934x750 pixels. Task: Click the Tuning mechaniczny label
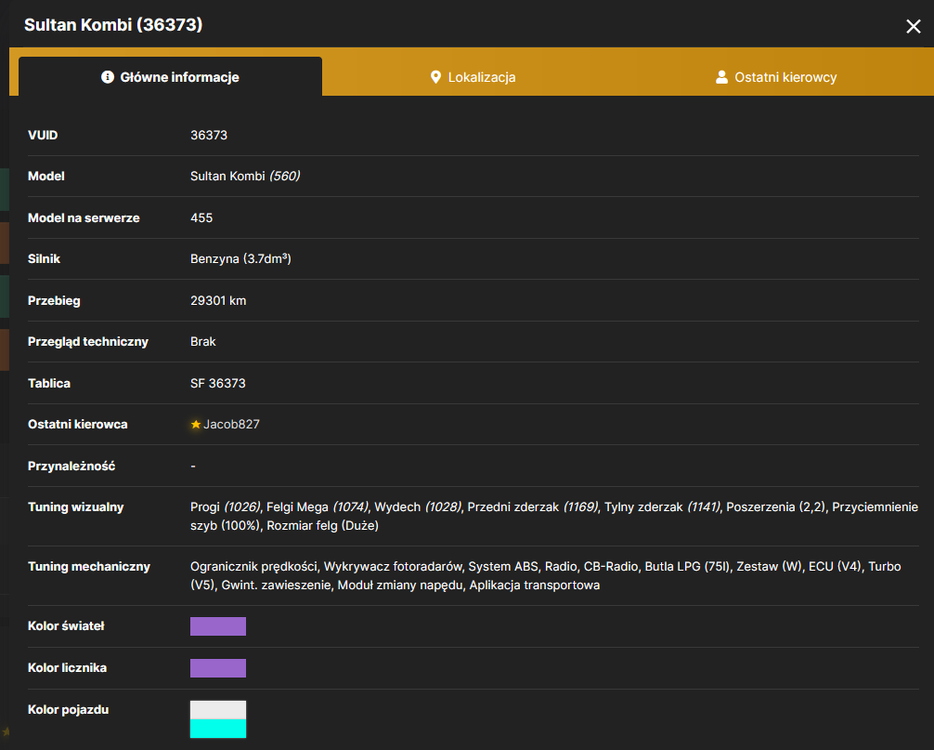pos(89,567)
